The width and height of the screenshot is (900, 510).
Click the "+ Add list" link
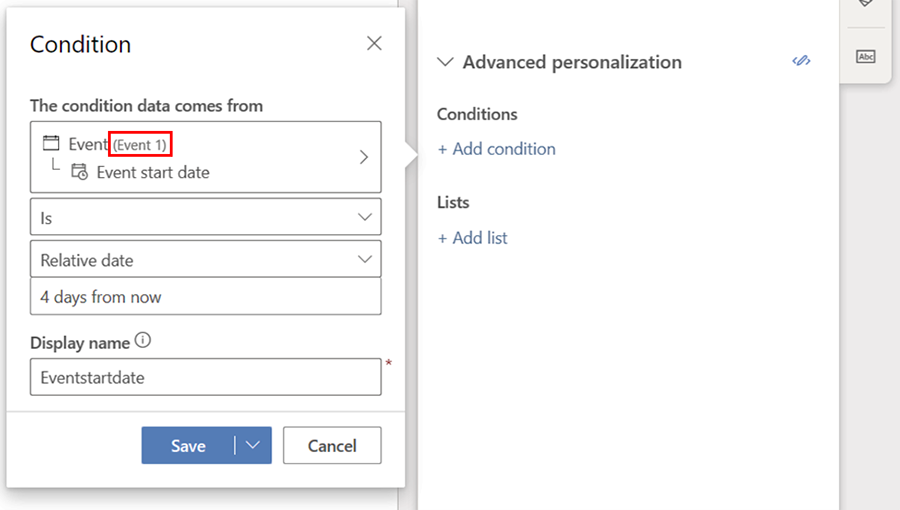pos(472,238)
